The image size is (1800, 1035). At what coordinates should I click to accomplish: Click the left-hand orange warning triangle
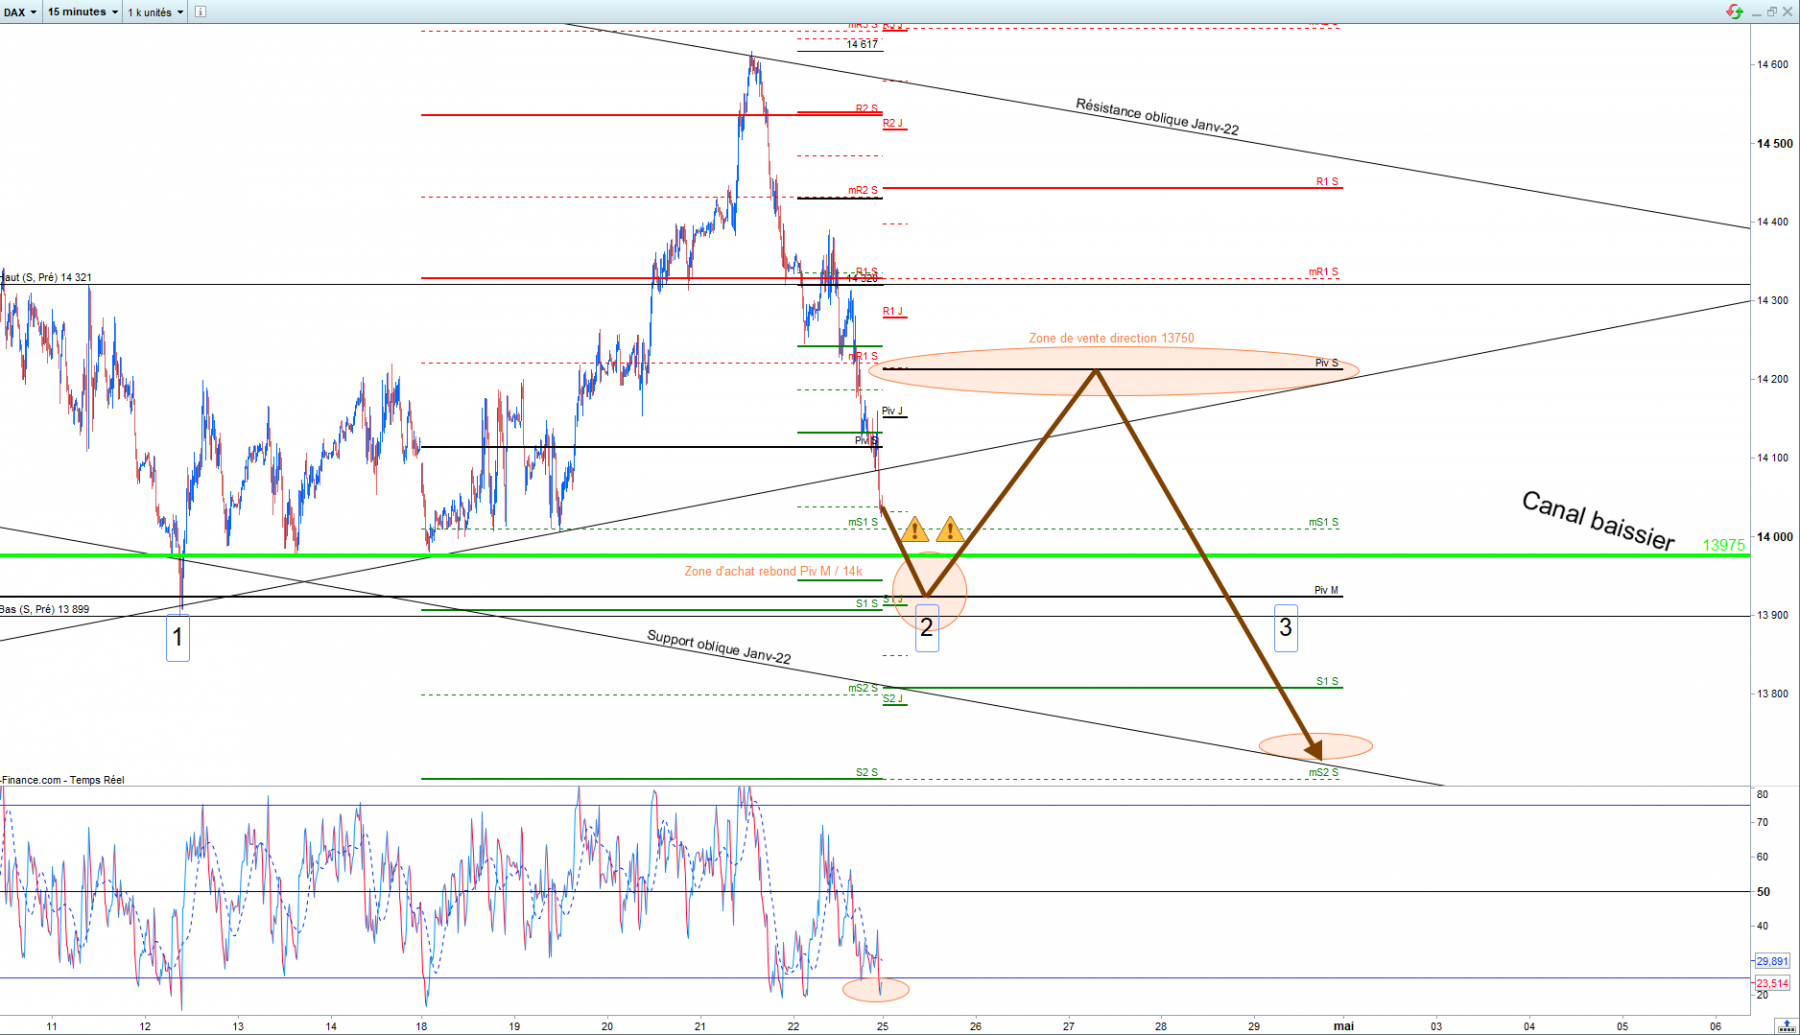click(914, 529)
